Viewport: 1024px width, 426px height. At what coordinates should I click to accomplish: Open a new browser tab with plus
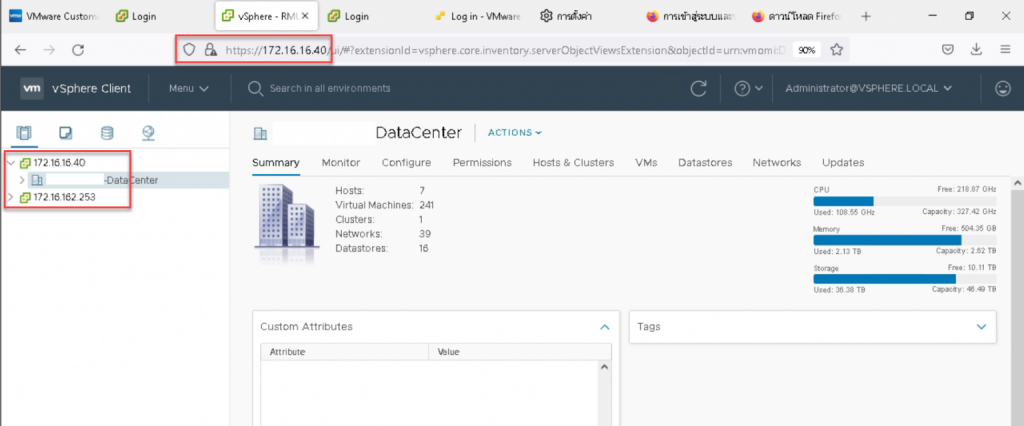point(866,16)
